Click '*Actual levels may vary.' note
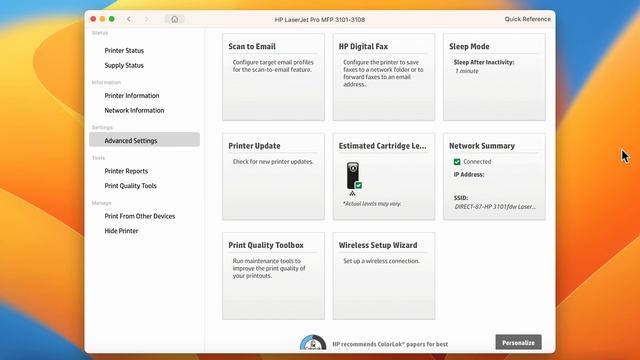Screen dimensions: 640x360 [372, 203]
